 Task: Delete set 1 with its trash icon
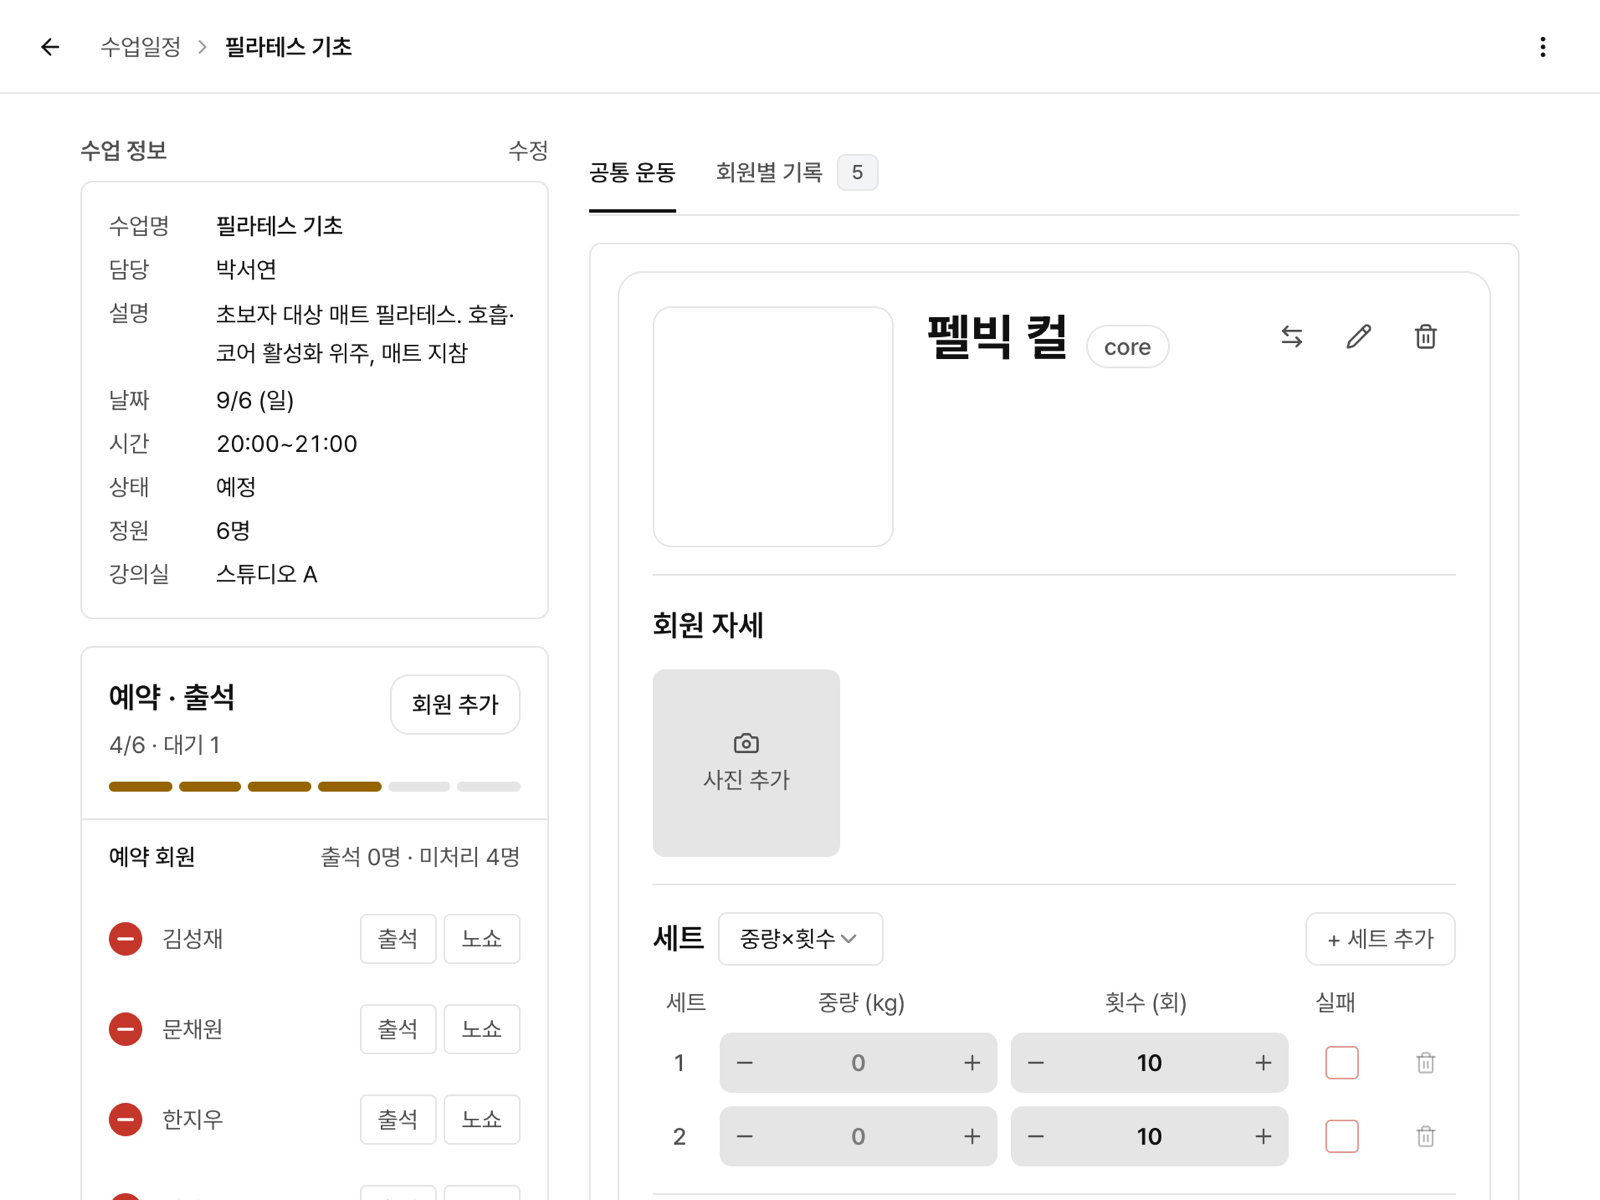(x=1425, y=1063)
